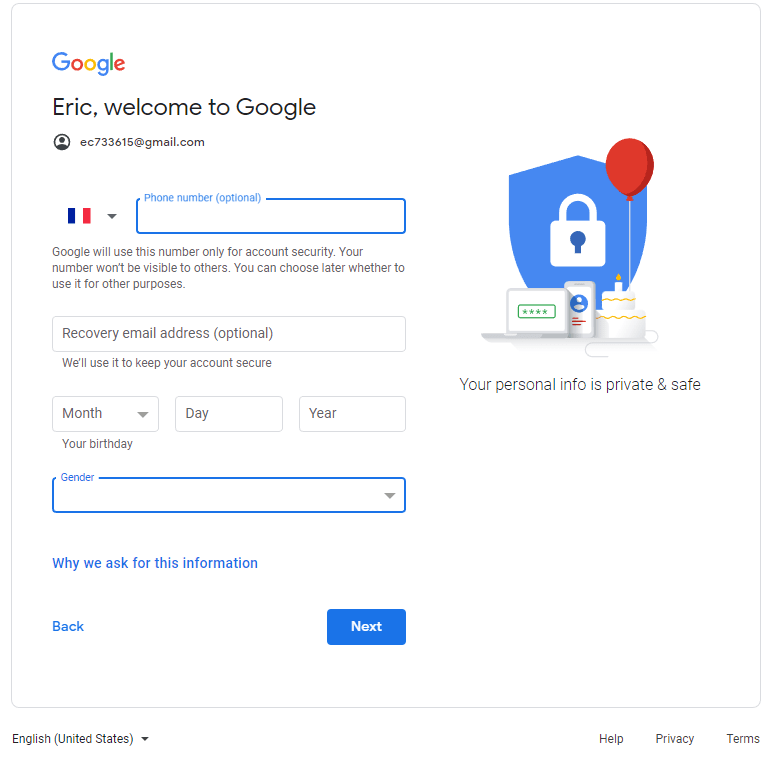
Task: Open 'Why we ask for this information'
Action: [x=155, y=563]
